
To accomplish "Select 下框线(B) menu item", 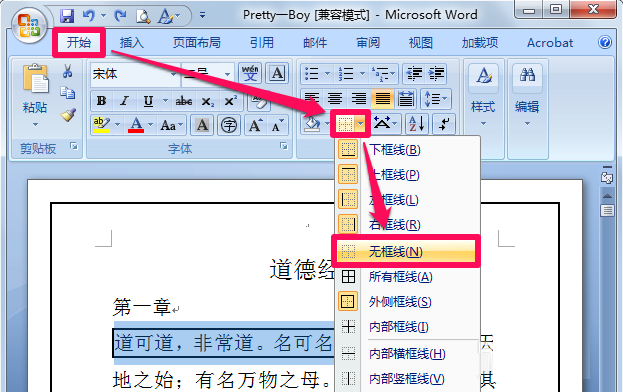I will (406, 150).
